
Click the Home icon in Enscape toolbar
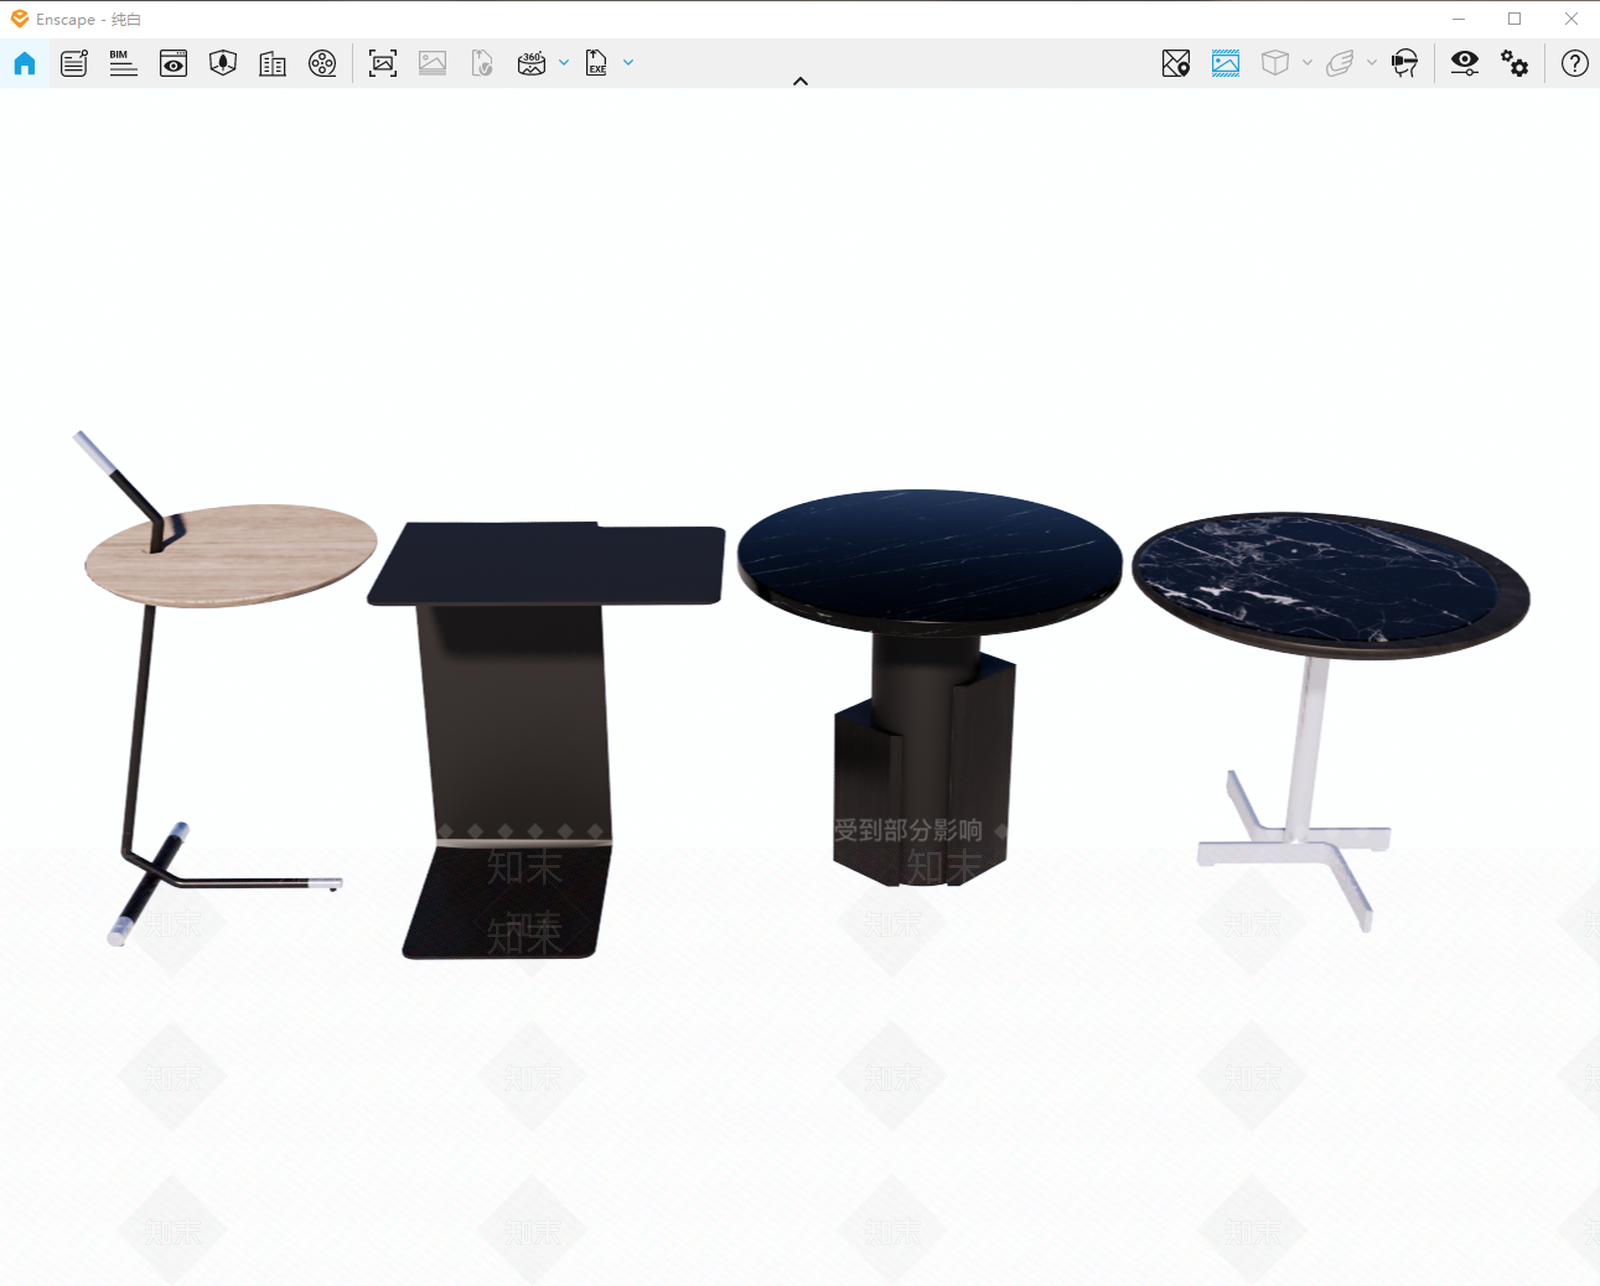(25, 63)
